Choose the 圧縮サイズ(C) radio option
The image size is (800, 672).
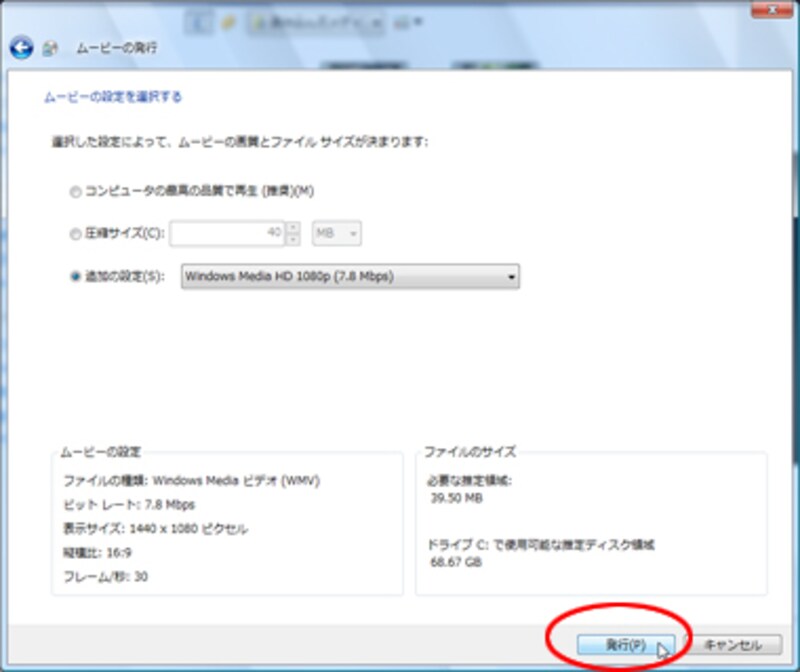pos(76,234)
